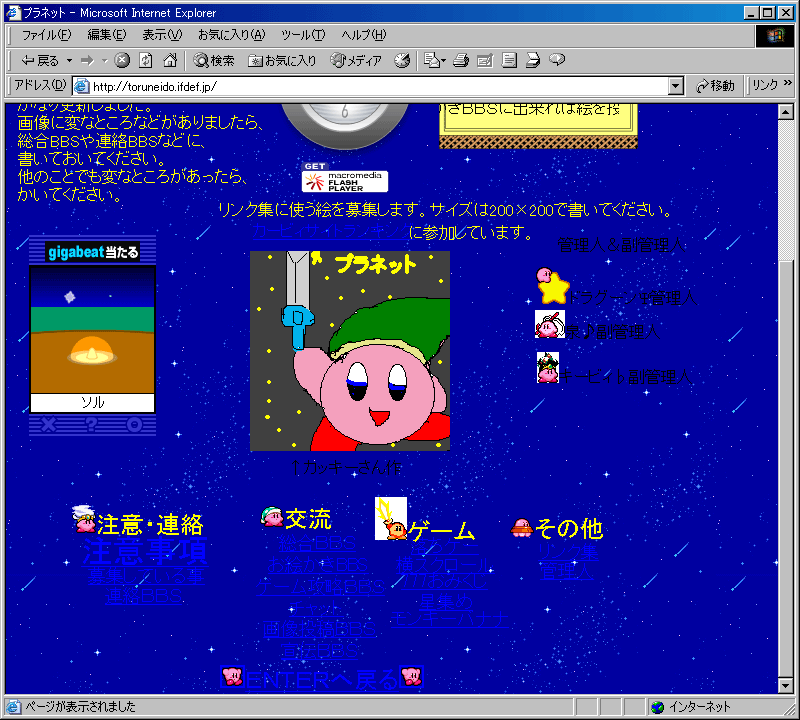Open the 星集め game link
Viewport: 800px width, 720px height.
coord(446,602)
